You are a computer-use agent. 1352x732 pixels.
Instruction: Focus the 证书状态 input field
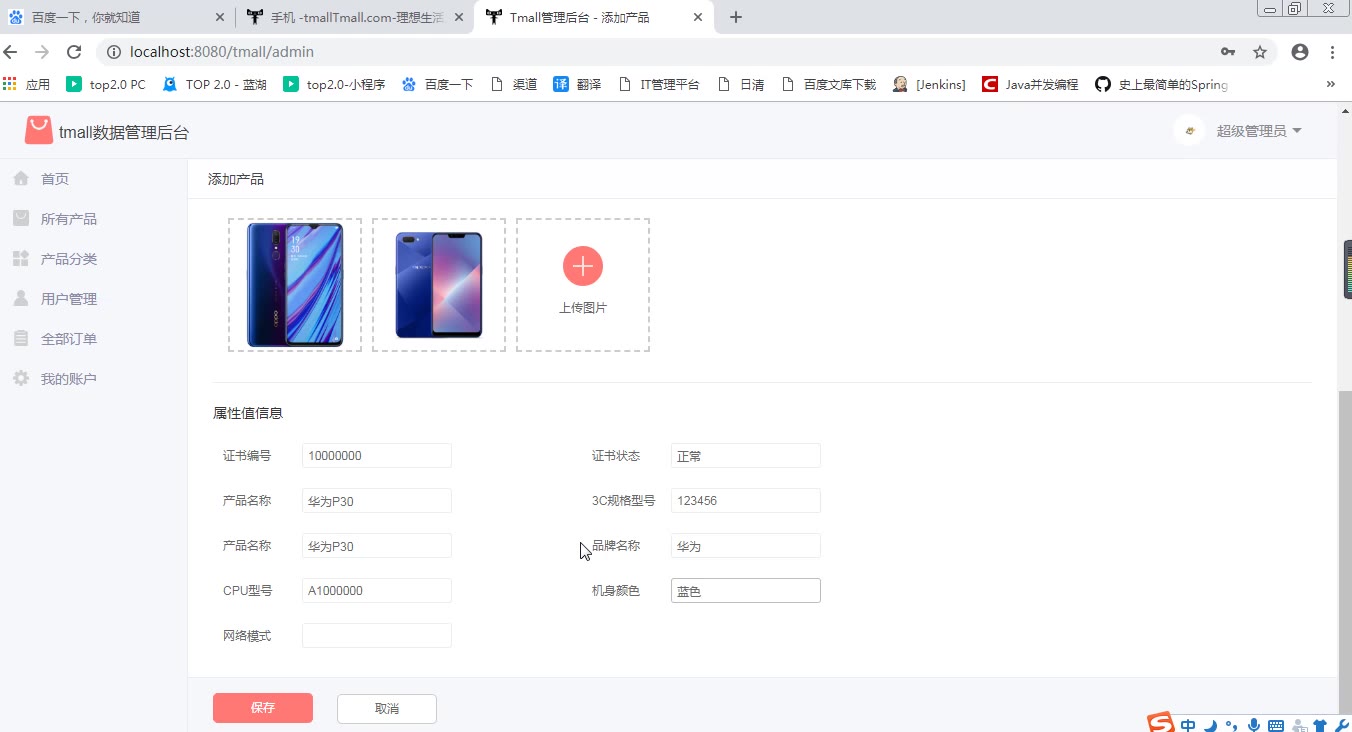(x=746, y=456)
